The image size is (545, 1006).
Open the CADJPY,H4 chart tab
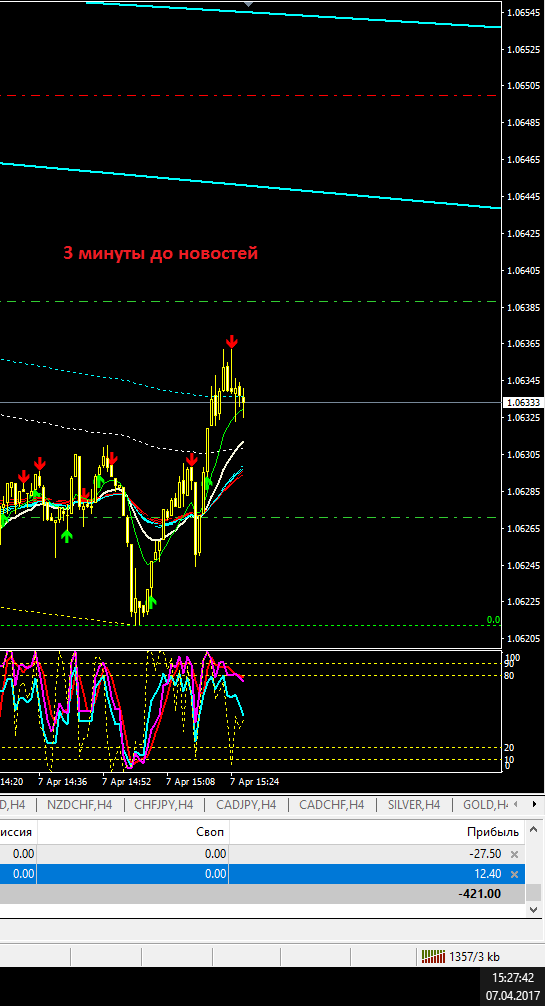pos(247,805)
